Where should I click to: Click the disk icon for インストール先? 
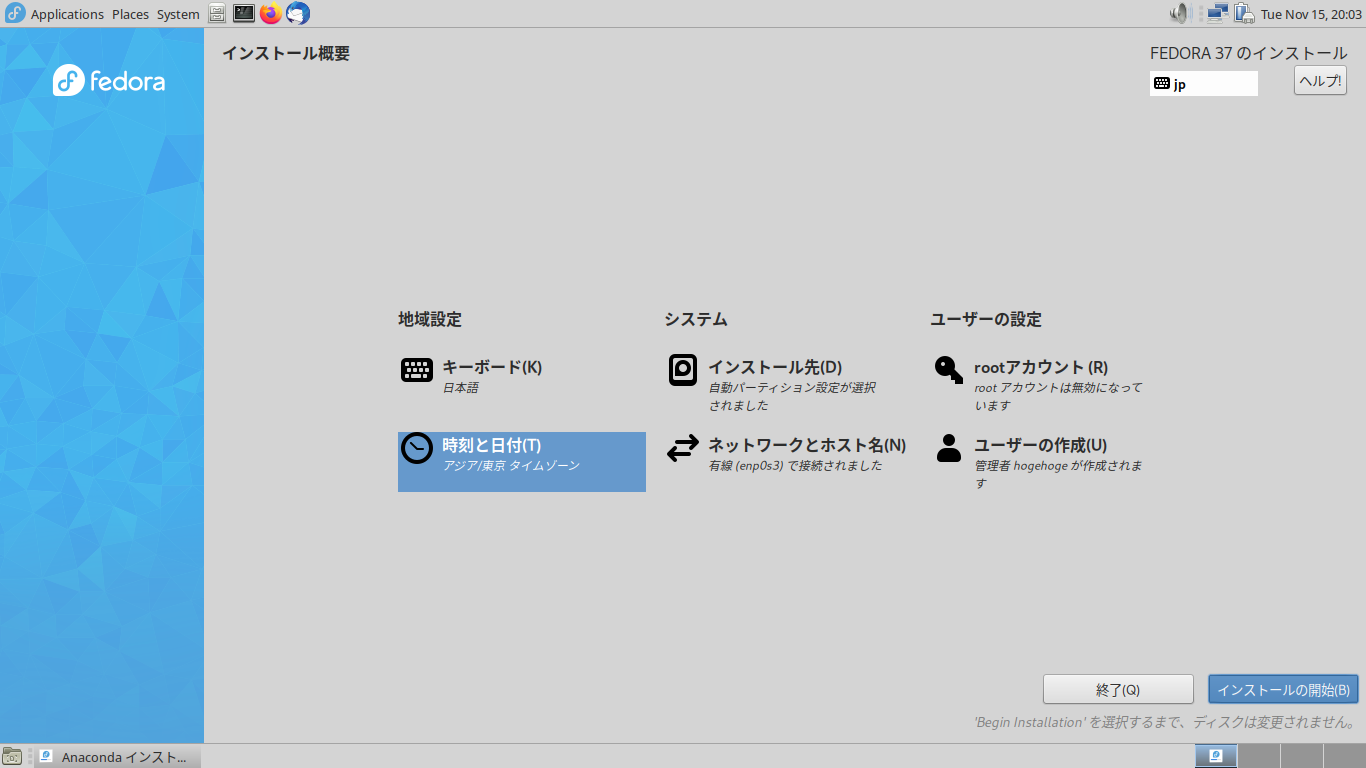(683, 370)
